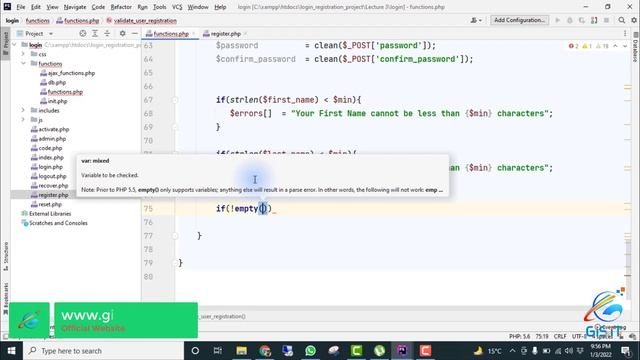This screenshot has width=640, height=360.
Task: Click the taskbar search box
Action: (103, 351)
